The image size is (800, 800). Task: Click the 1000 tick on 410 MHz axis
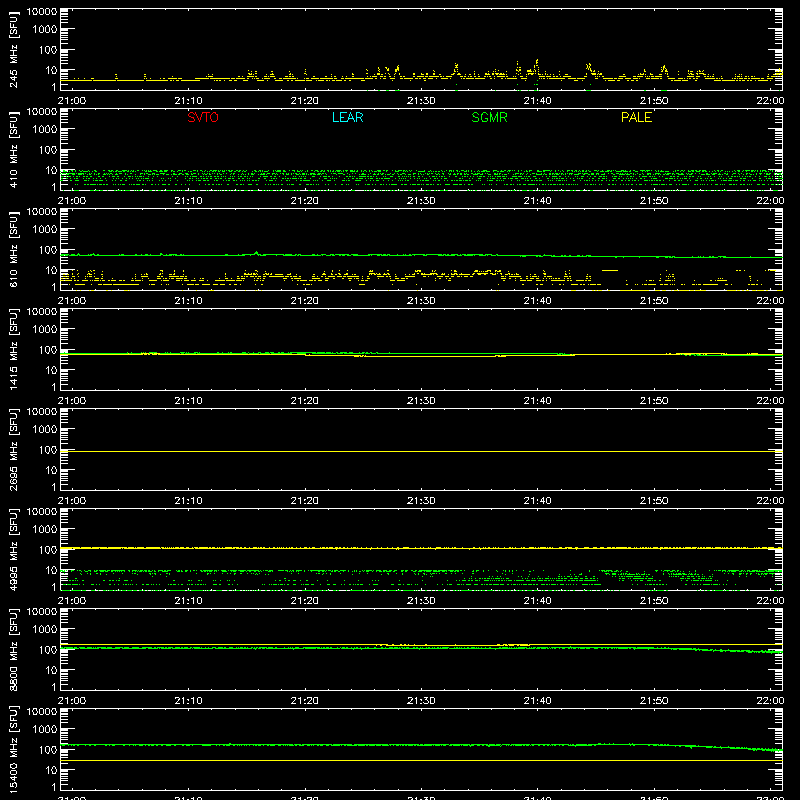point(45,130)
